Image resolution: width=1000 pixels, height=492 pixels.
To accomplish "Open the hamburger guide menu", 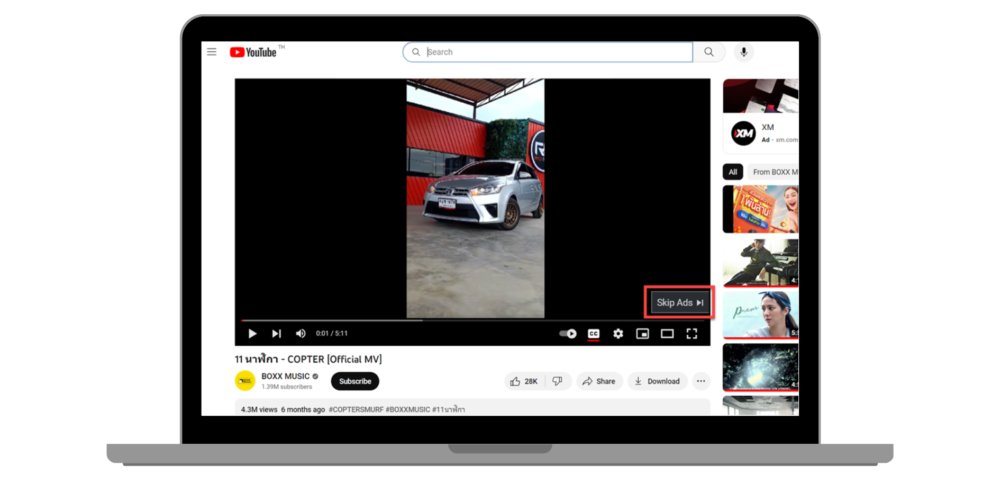I will (x=212, y=52).
